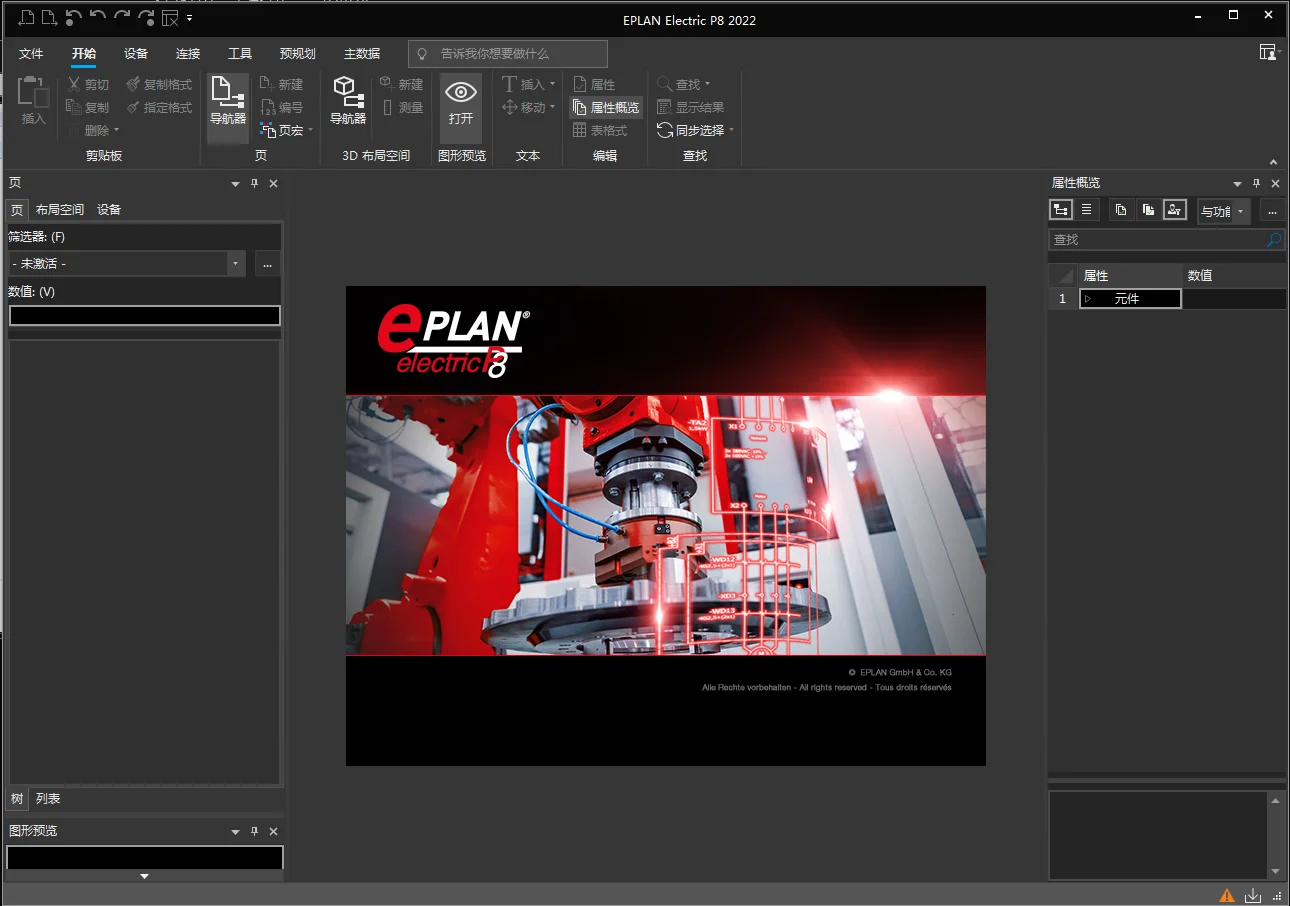Click the download icon in the status bar
This screenshot has width=1290, height=906.
[x=1253, y=895]
